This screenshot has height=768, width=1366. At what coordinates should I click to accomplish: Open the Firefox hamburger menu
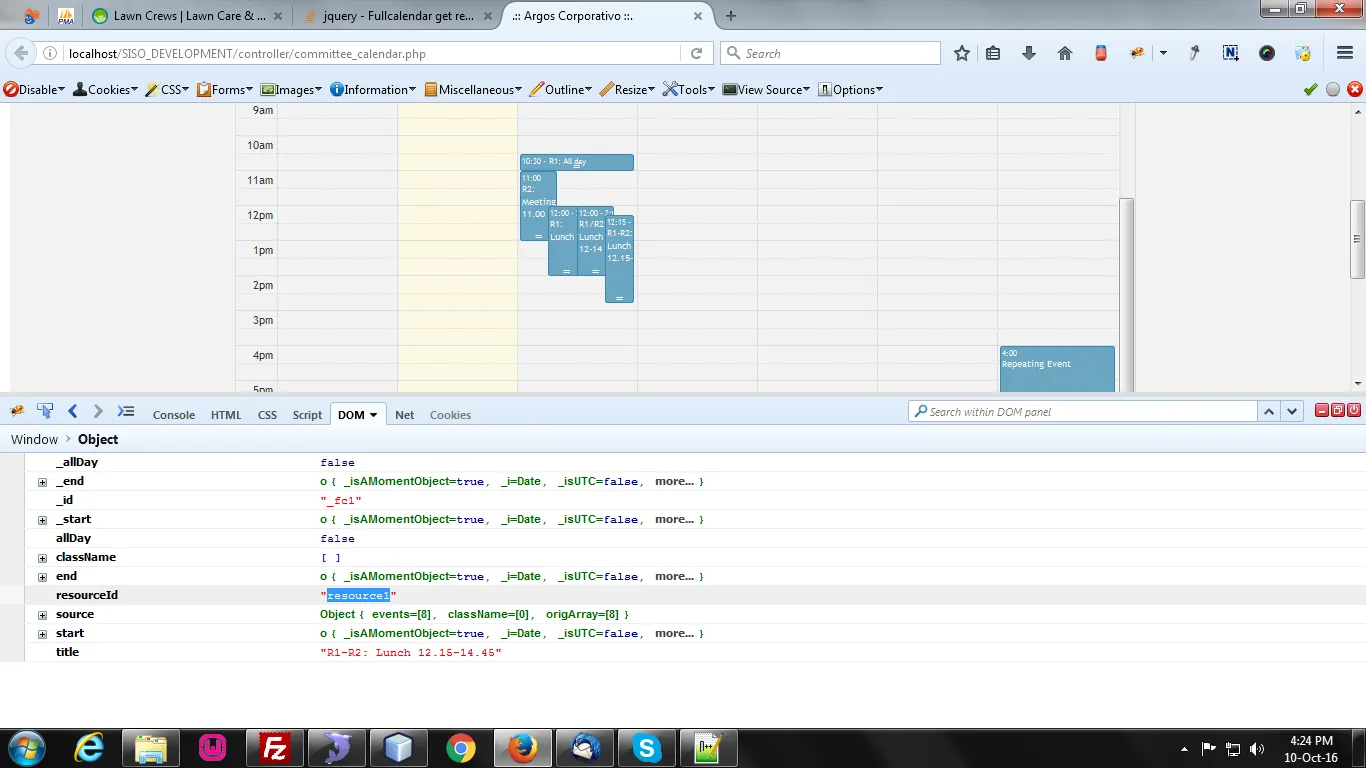tap(1345, 54)
